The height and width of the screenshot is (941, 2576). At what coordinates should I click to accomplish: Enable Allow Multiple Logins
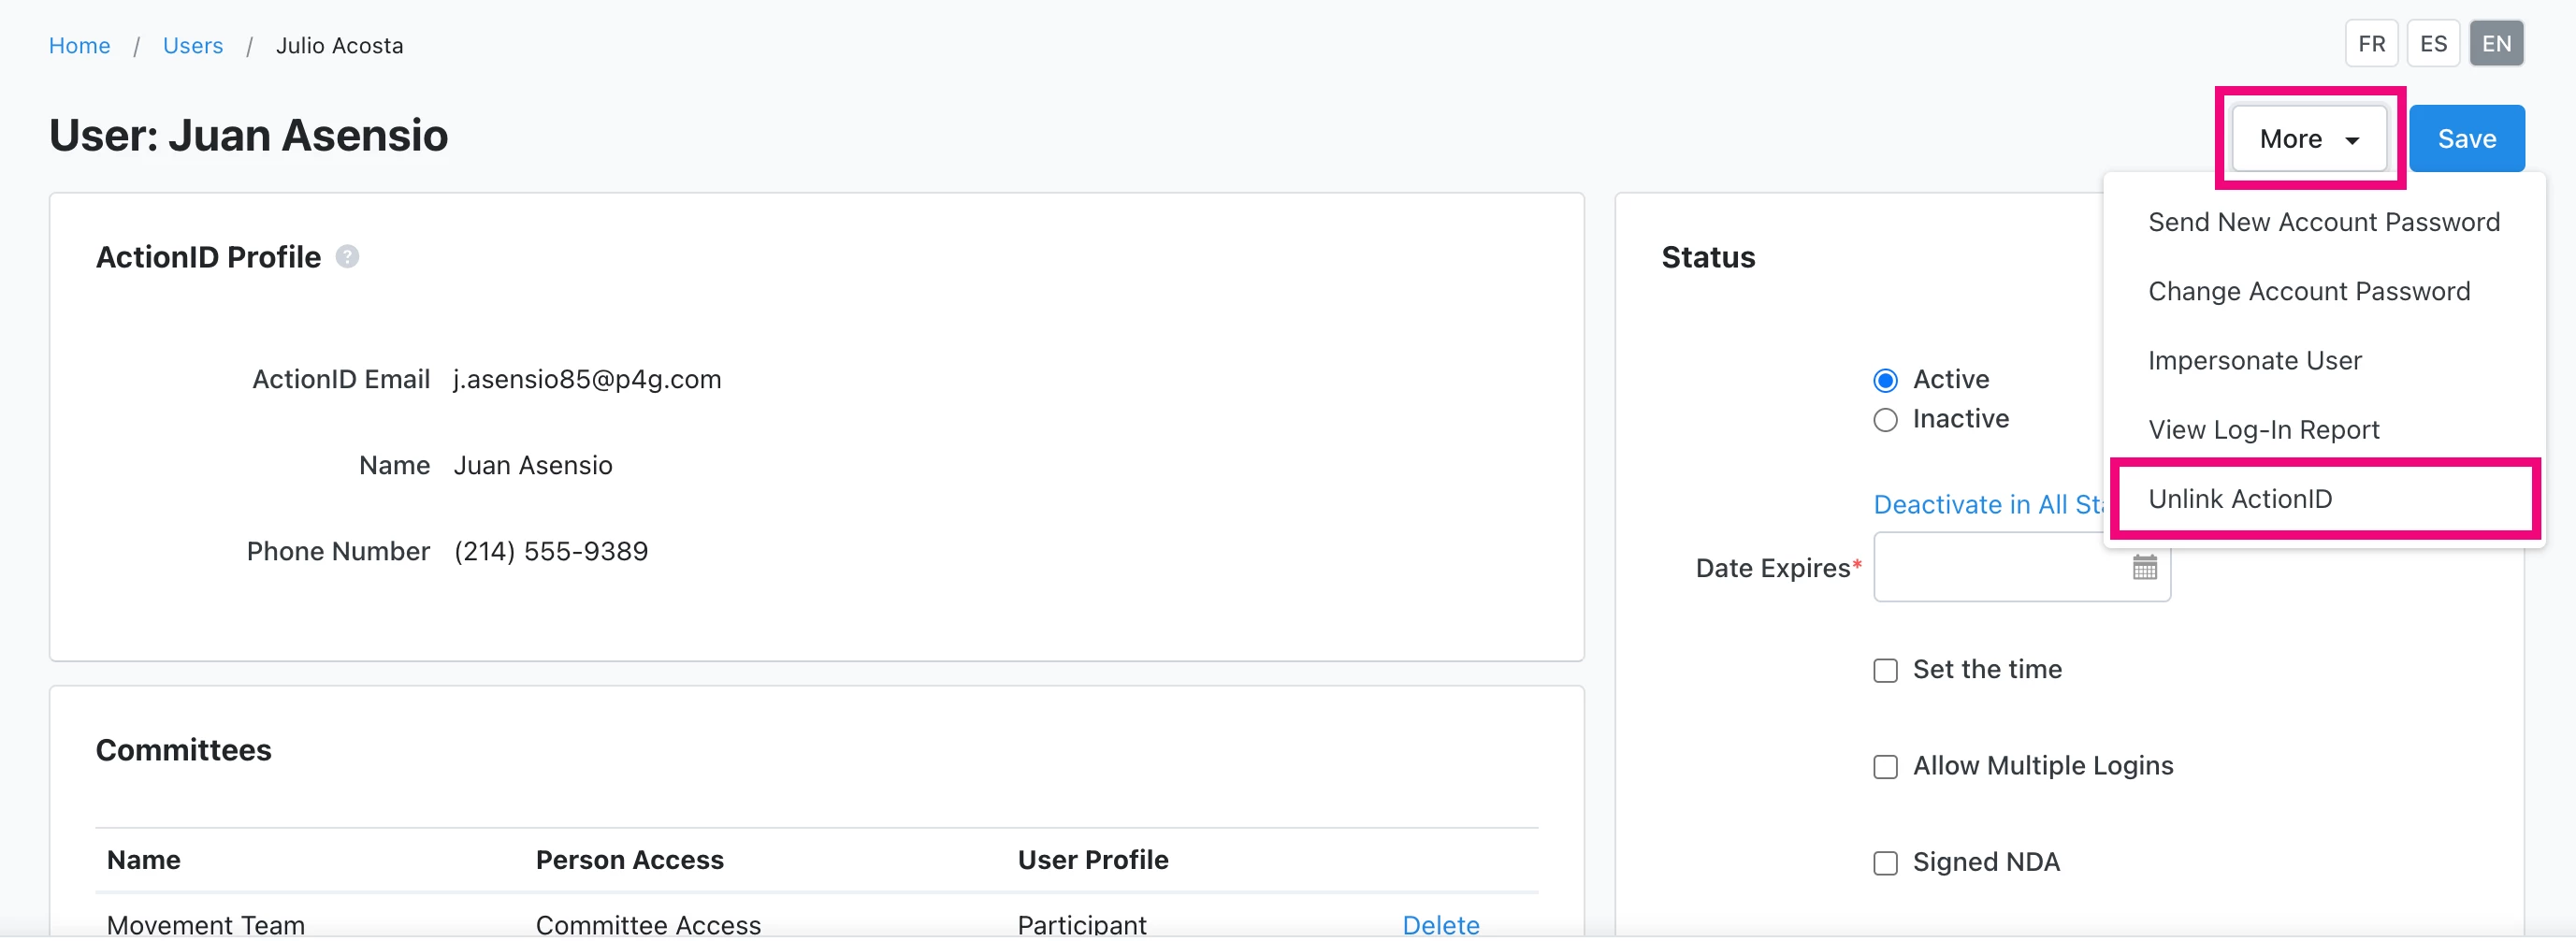pos(1885,766)
